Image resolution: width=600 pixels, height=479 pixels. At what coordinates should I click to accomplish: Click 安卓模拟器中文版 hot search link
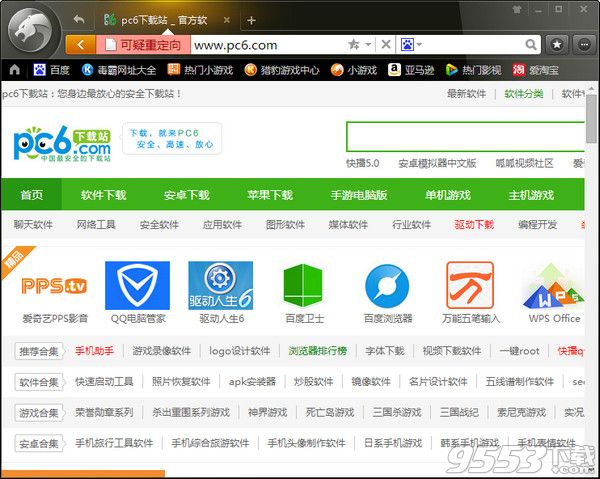coord(437,163)
